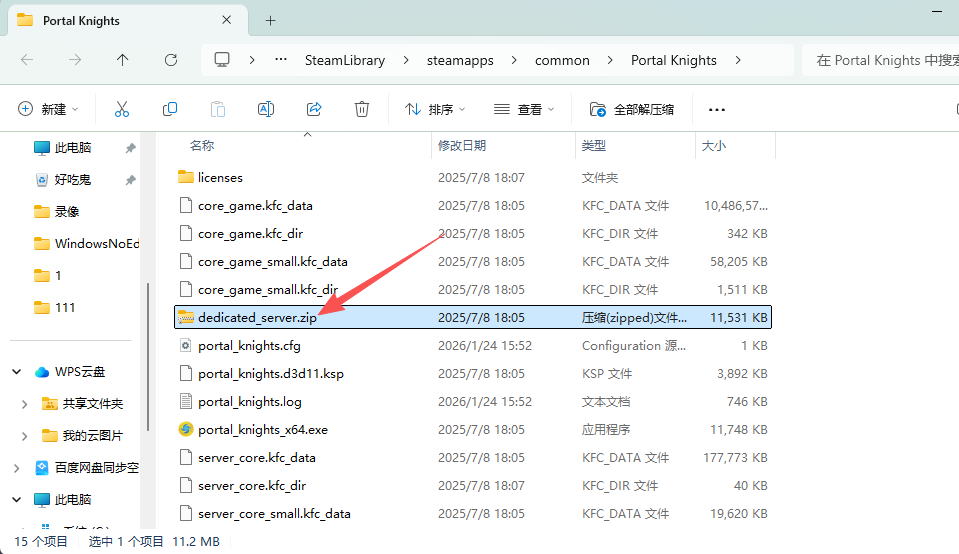Refresh the current folder view
Screen dimensions: 959x554
tap(171, 60)
